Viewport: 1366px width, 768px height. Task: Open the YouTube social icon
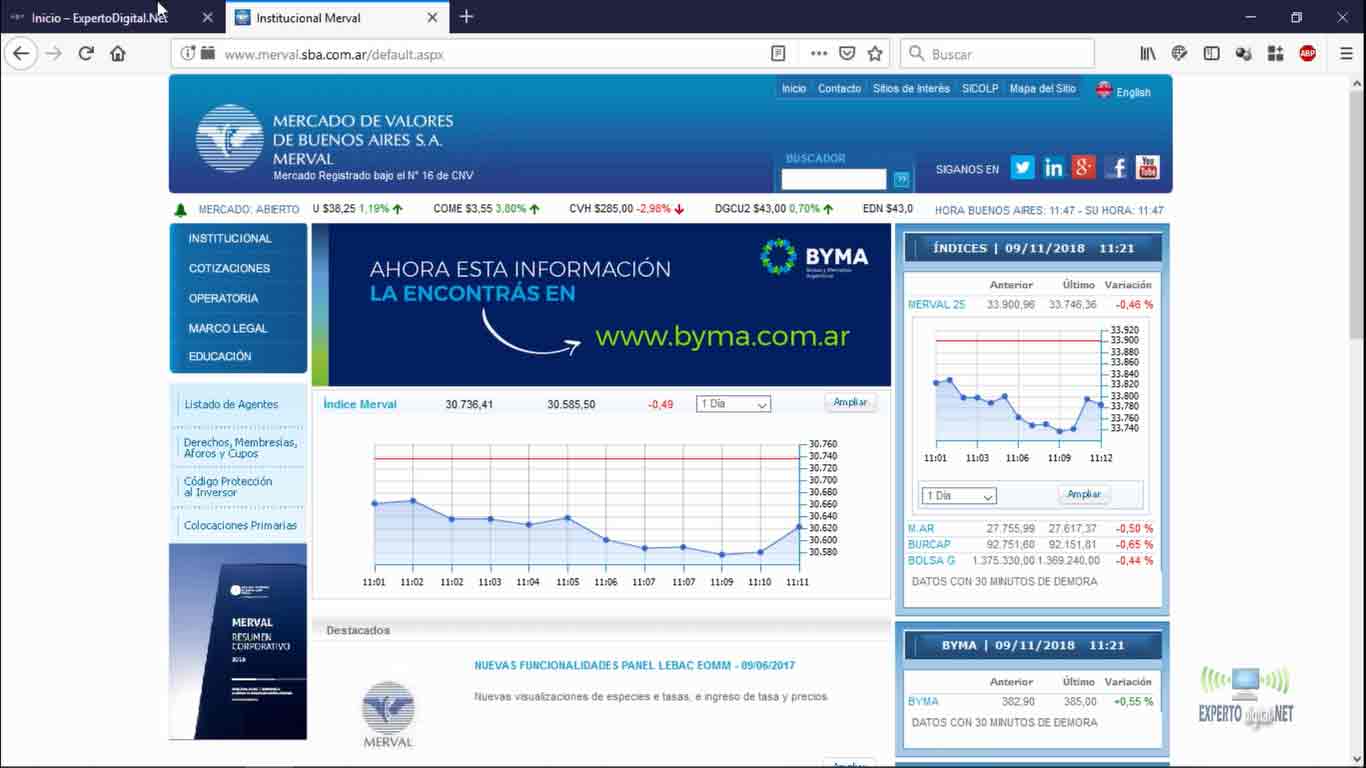[x=1148, y=168]
